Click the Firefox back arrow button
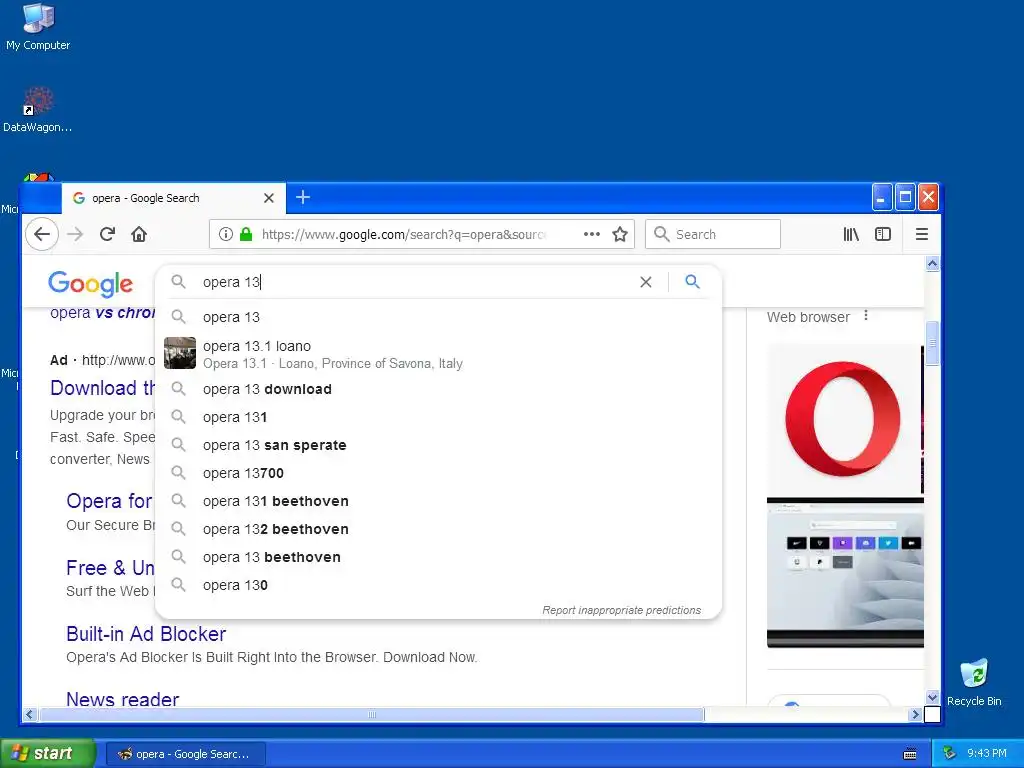Image resolution: width=1024 pixels, height=768 pixels. 42,234
